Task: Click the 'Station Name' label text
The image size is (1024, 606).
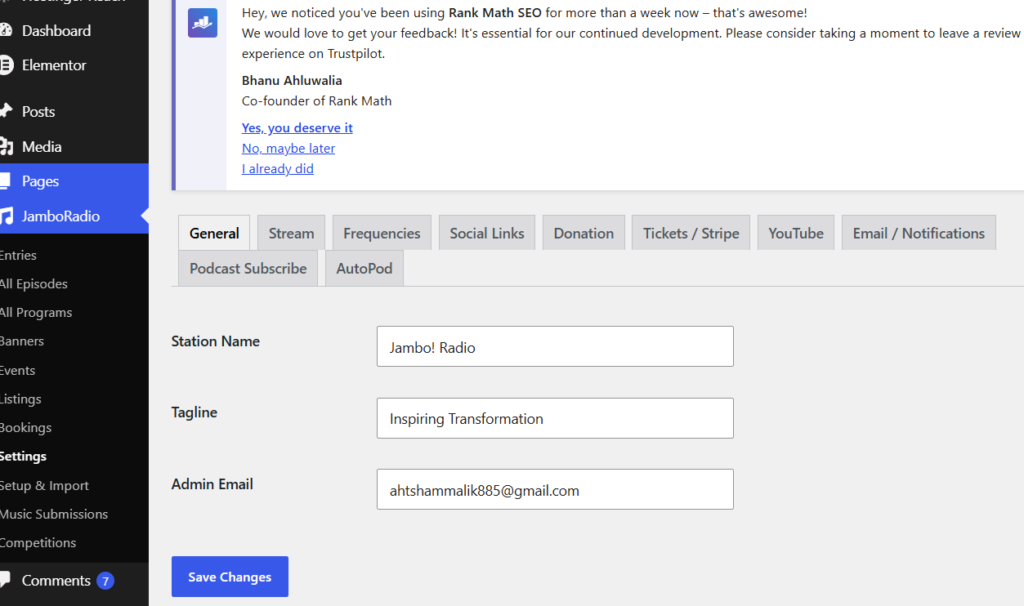Action: tap(216, 342)
